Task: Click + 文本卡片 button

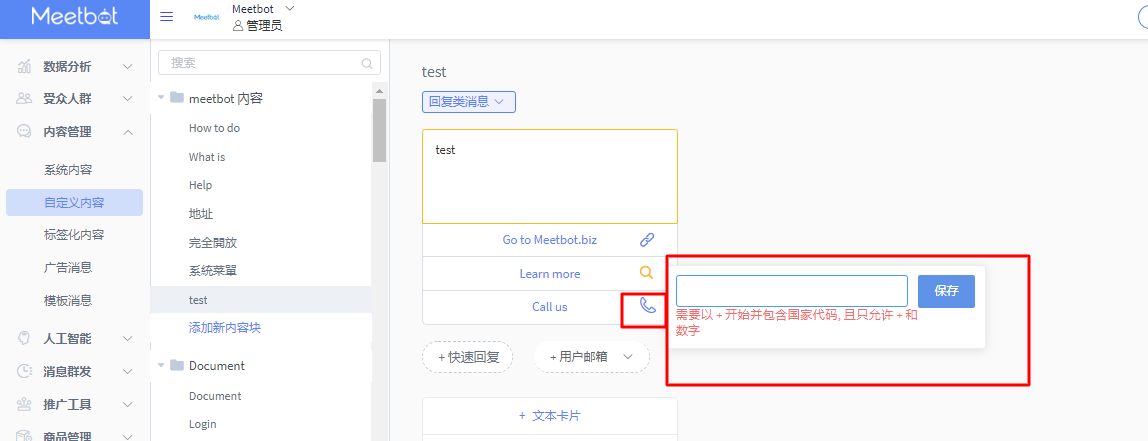Action: (550, 415)
